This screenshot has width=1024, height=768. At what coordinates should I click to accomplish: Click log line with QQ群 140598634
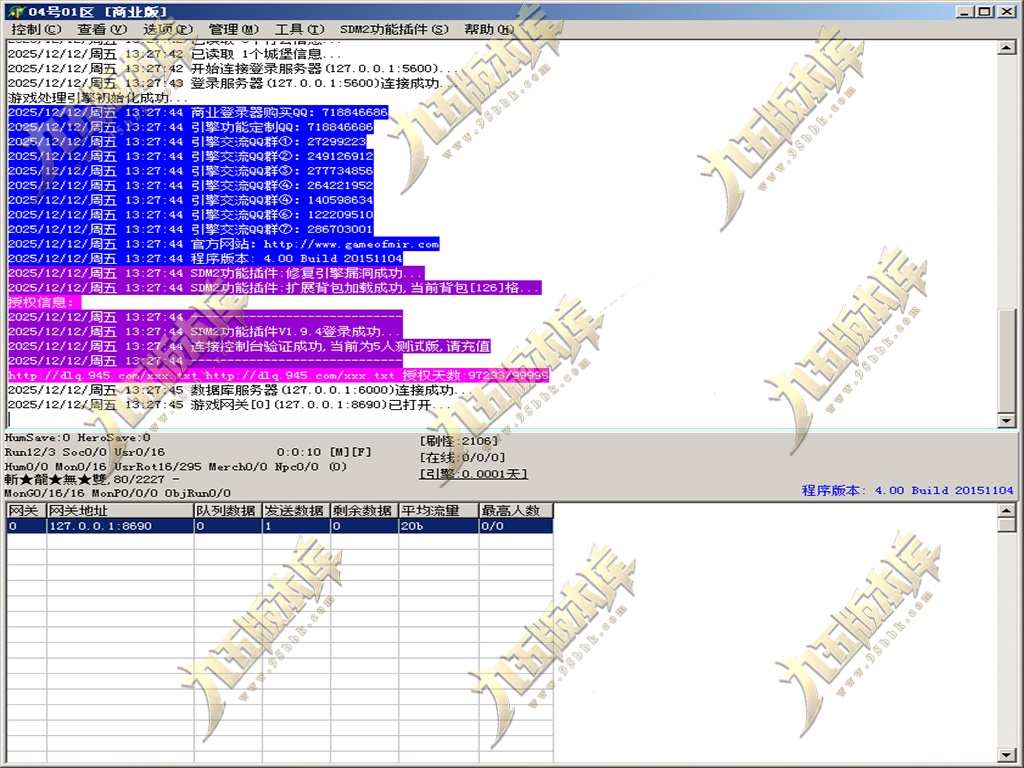click(191, 200)
